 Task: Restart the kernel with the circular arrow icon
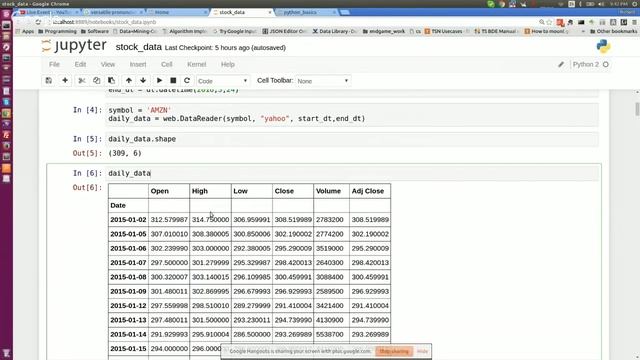[x=187, y=80]
